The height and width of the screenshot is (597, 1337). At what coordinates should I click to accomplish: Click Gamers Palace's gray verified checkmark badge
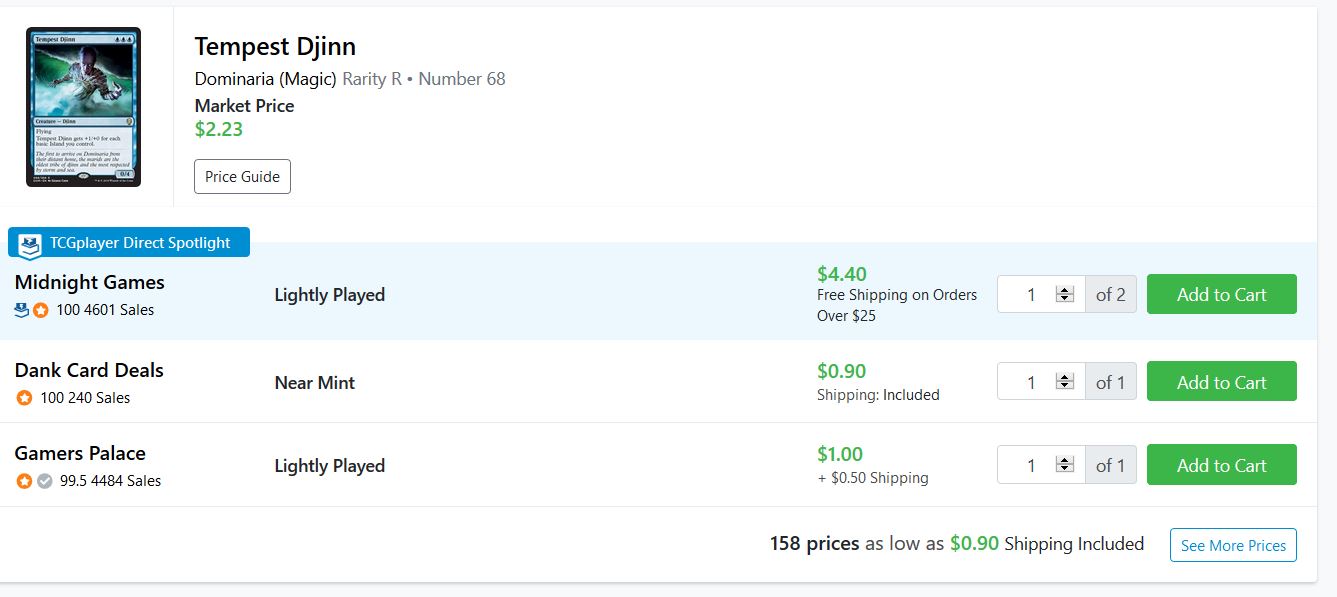pyautogui.click(x=44, y=481)
